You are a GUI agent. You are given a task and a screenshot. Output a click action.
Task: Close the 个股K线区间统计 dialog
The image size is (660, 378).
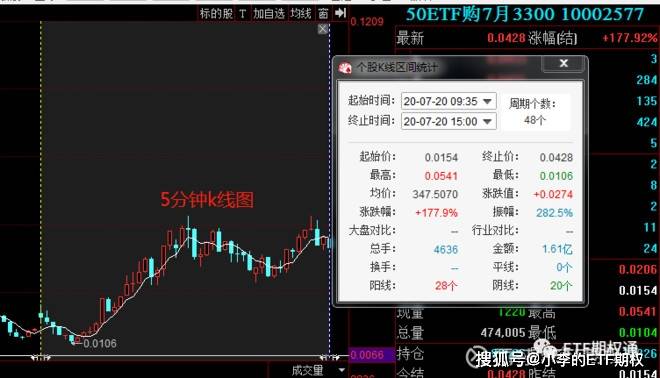pos(564,64)
